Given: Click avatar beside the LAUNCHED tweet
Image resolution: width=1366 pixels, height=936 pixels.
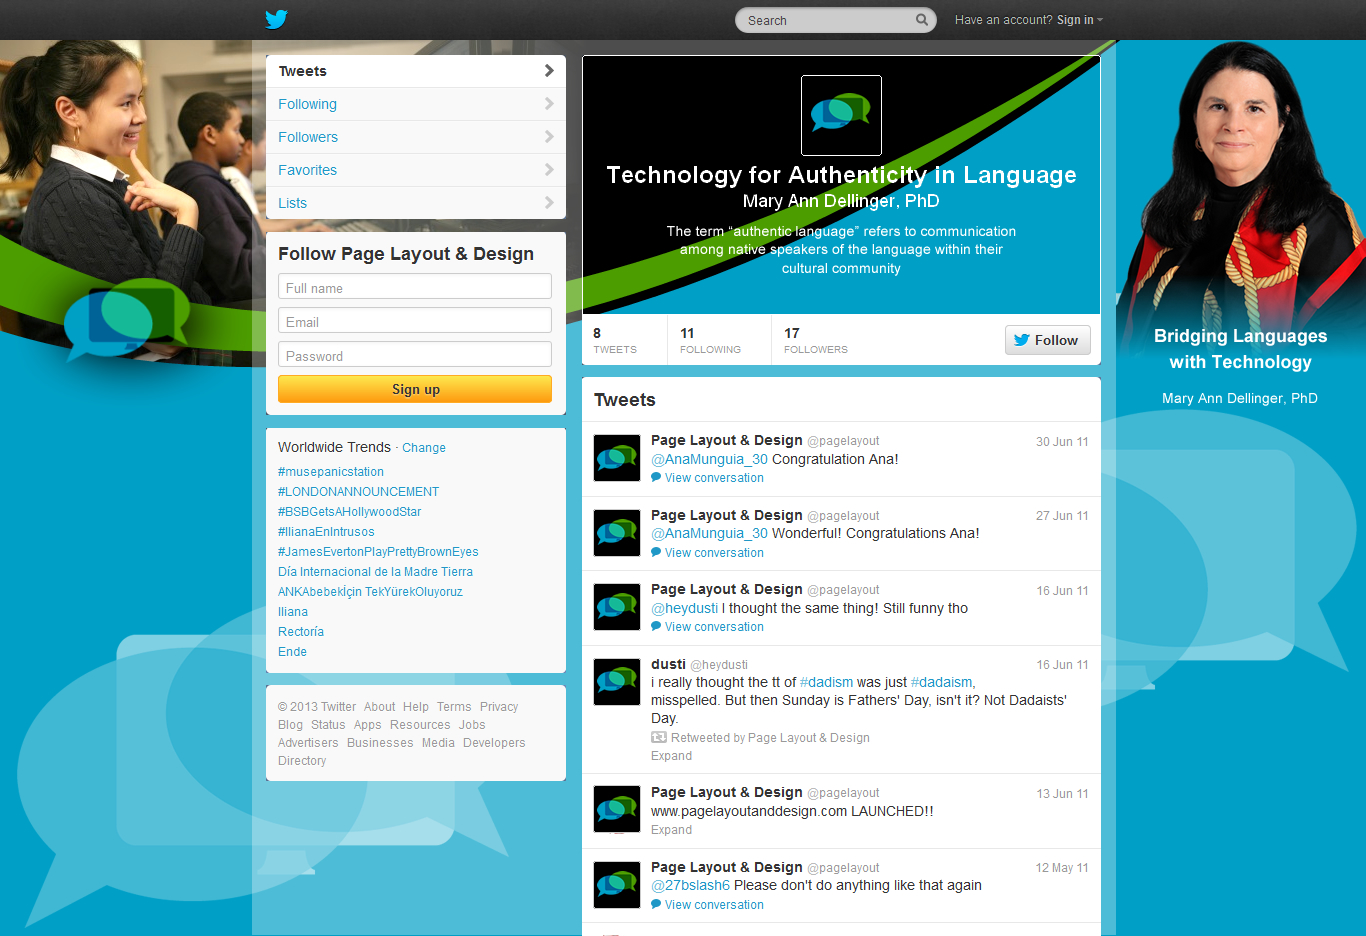Looking at the screenshot, I should click(x=617, y=809).
